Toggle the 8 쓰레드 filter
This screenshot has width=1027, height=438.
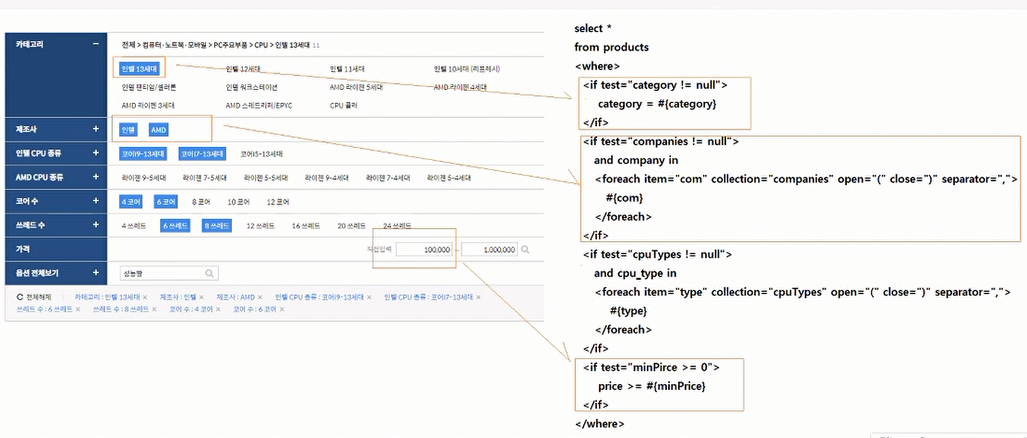point(216,225)
